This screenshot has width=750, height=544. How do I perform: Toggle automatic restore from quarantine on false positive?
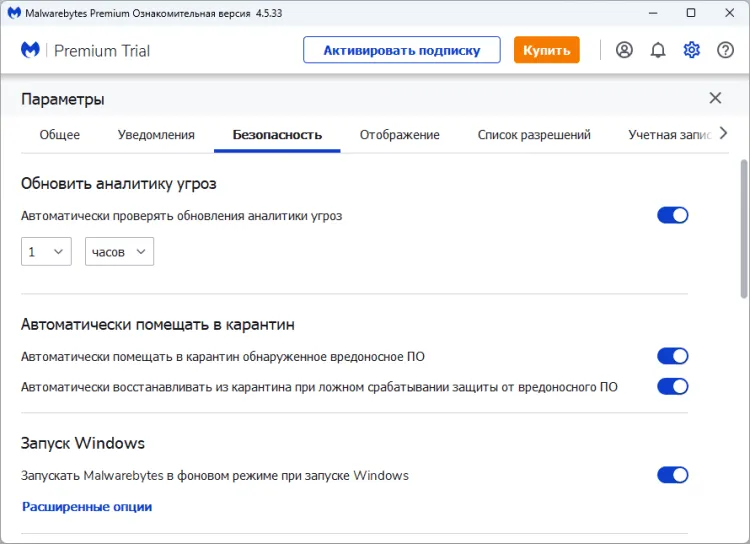[672, 386]
